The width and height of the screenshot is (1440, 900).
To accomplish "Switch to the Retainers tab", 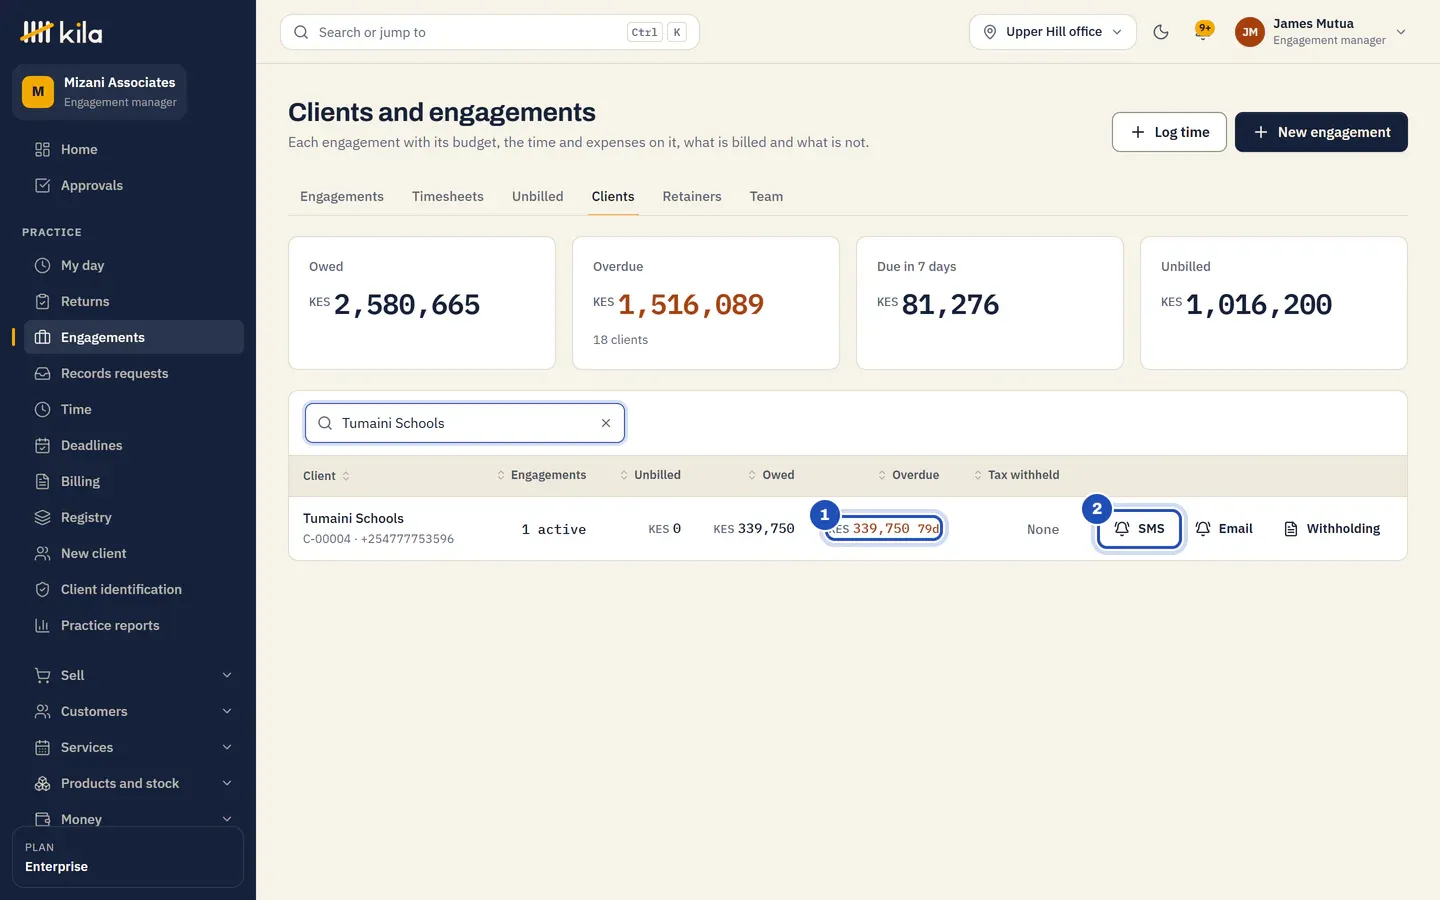I will [692, 196].
